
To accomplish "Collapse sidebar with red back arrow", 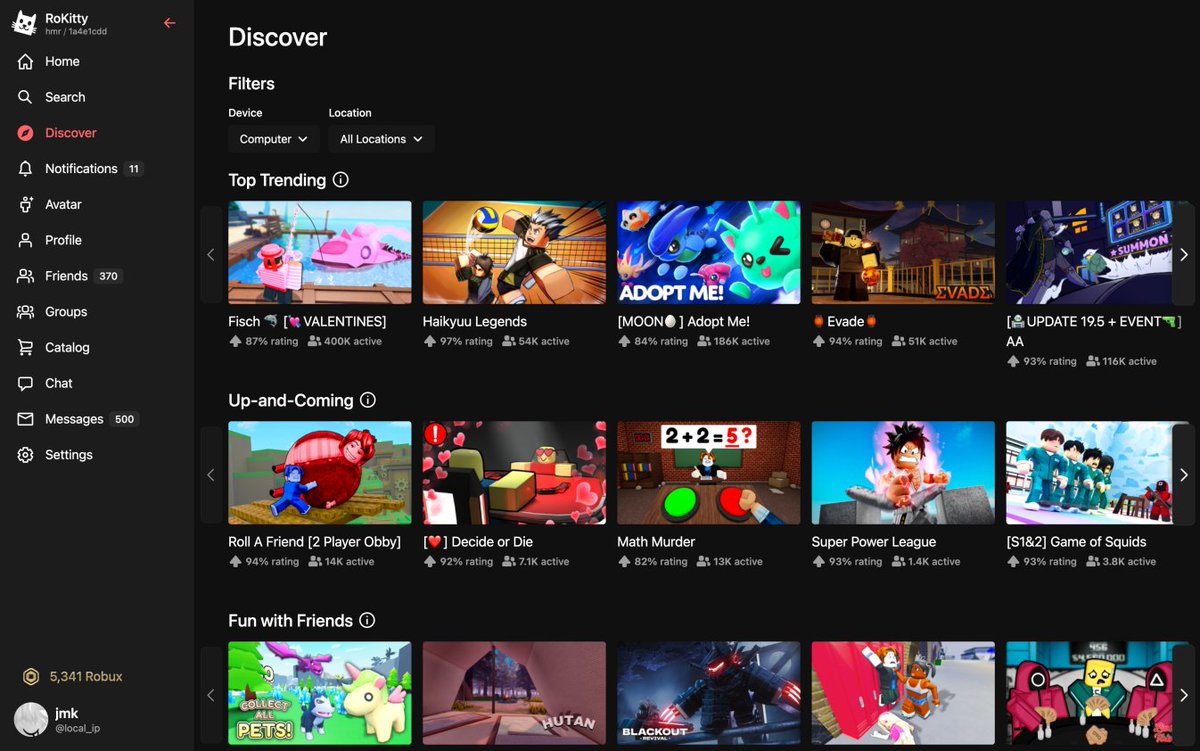I will click(169, 23).
